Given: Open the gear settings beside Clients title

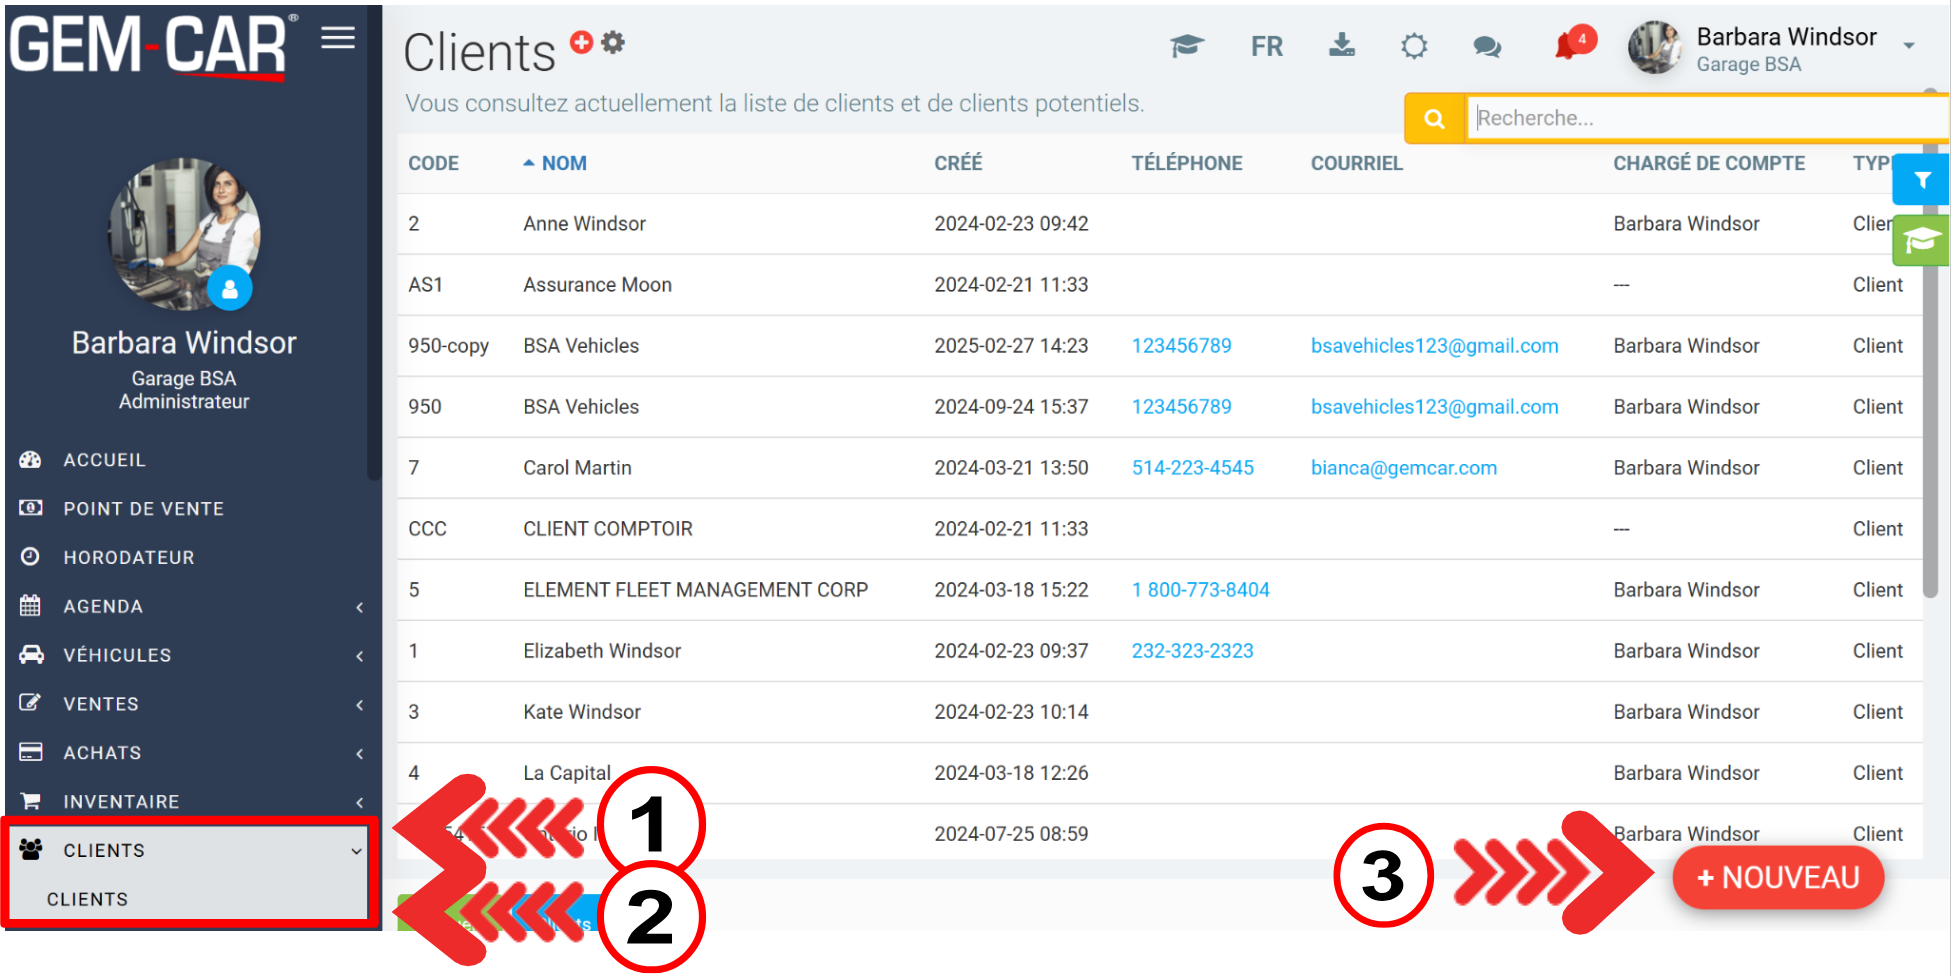Looking at the screenshot, I should click(x=613, y=42).
